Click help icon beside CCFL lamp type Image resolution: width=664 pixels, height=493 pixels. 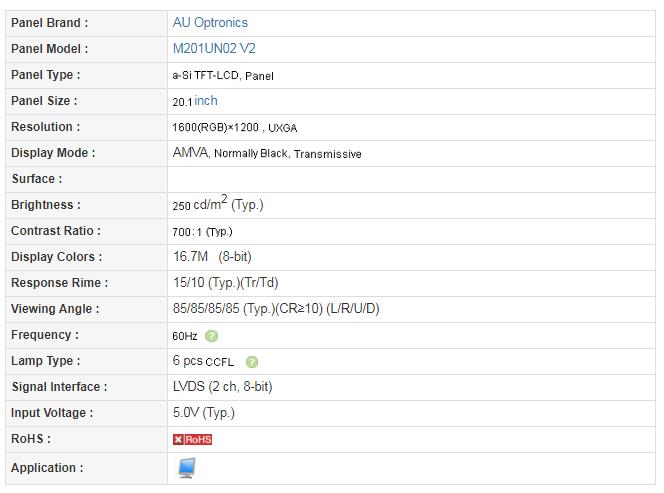click(x=252, y=362)
